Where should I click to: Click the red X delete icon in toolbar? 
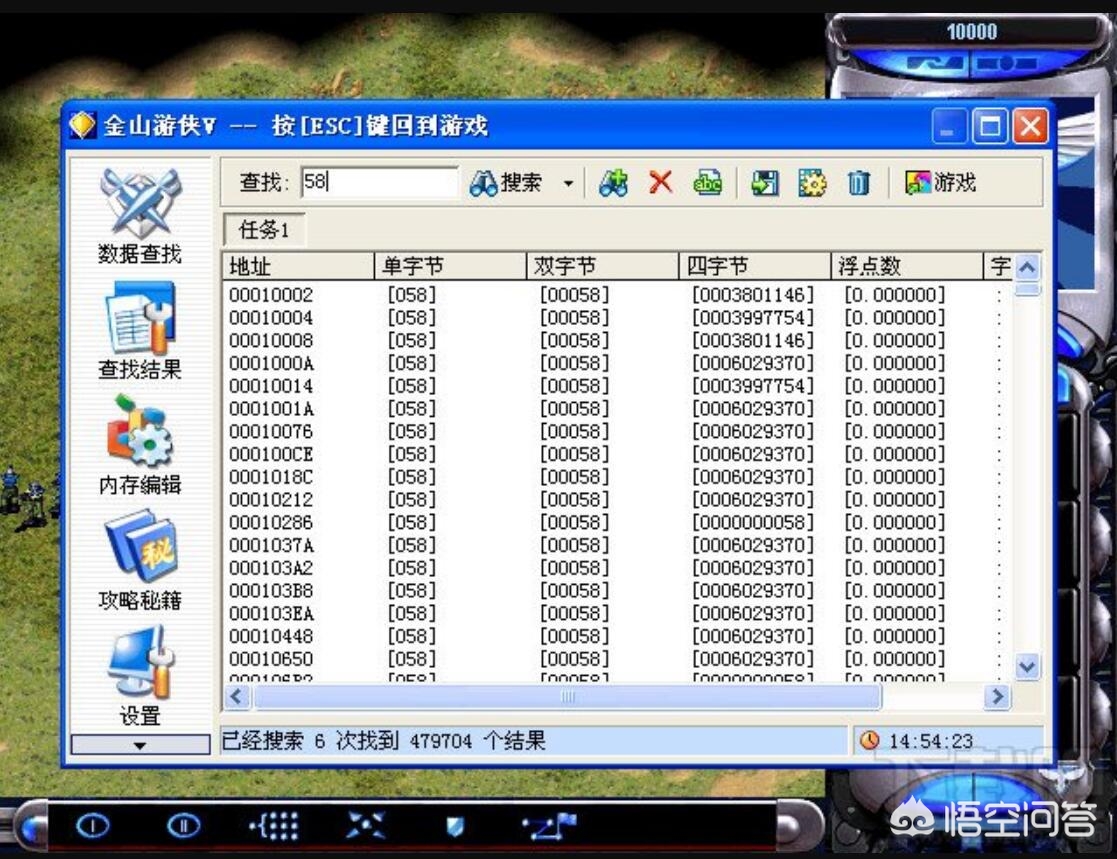click(661, 182)
